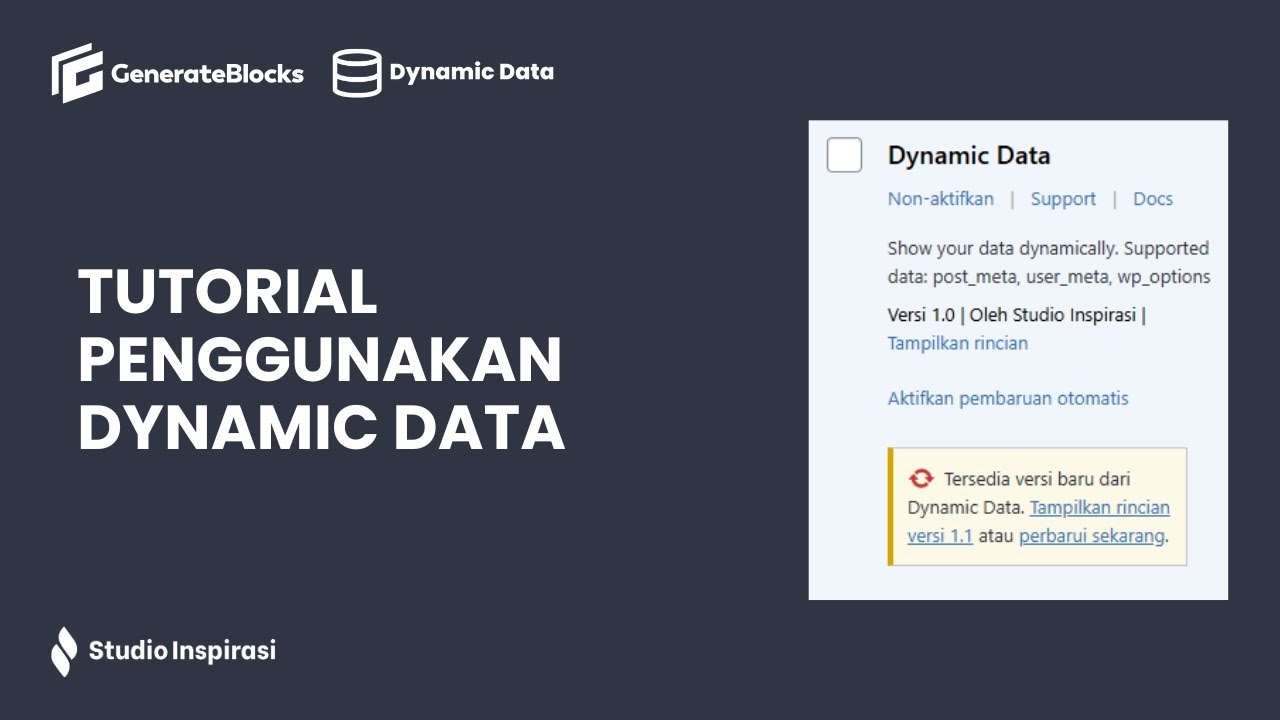Viewport: 1280px width, 720px height.
Task: Click the red update-available refresh icon
Action: [x=921, y=478]
